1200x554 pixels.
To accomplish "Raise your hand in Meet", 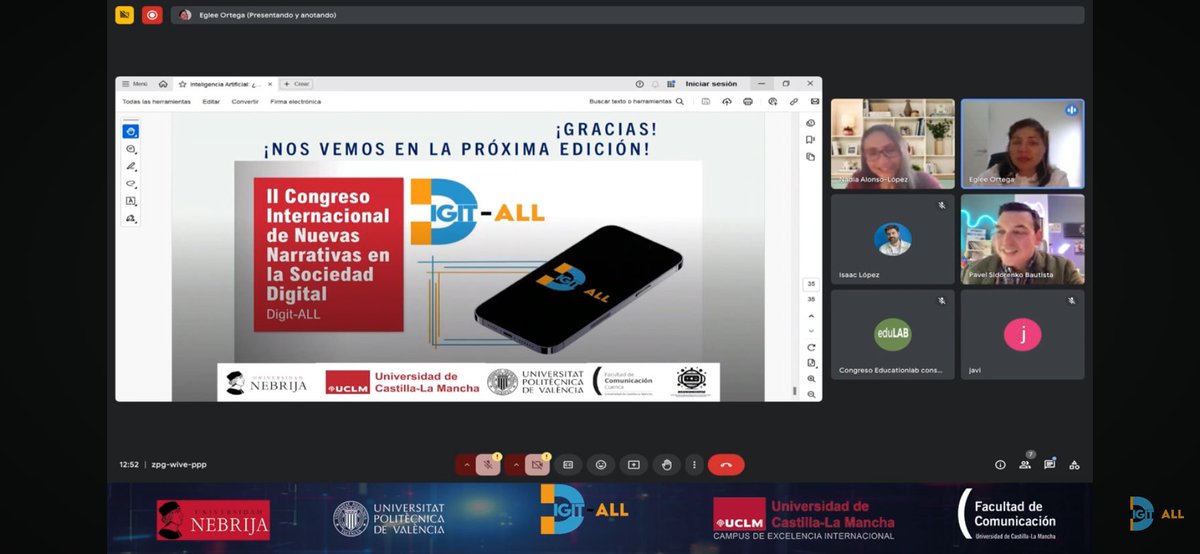I will (x=666, y=464).
